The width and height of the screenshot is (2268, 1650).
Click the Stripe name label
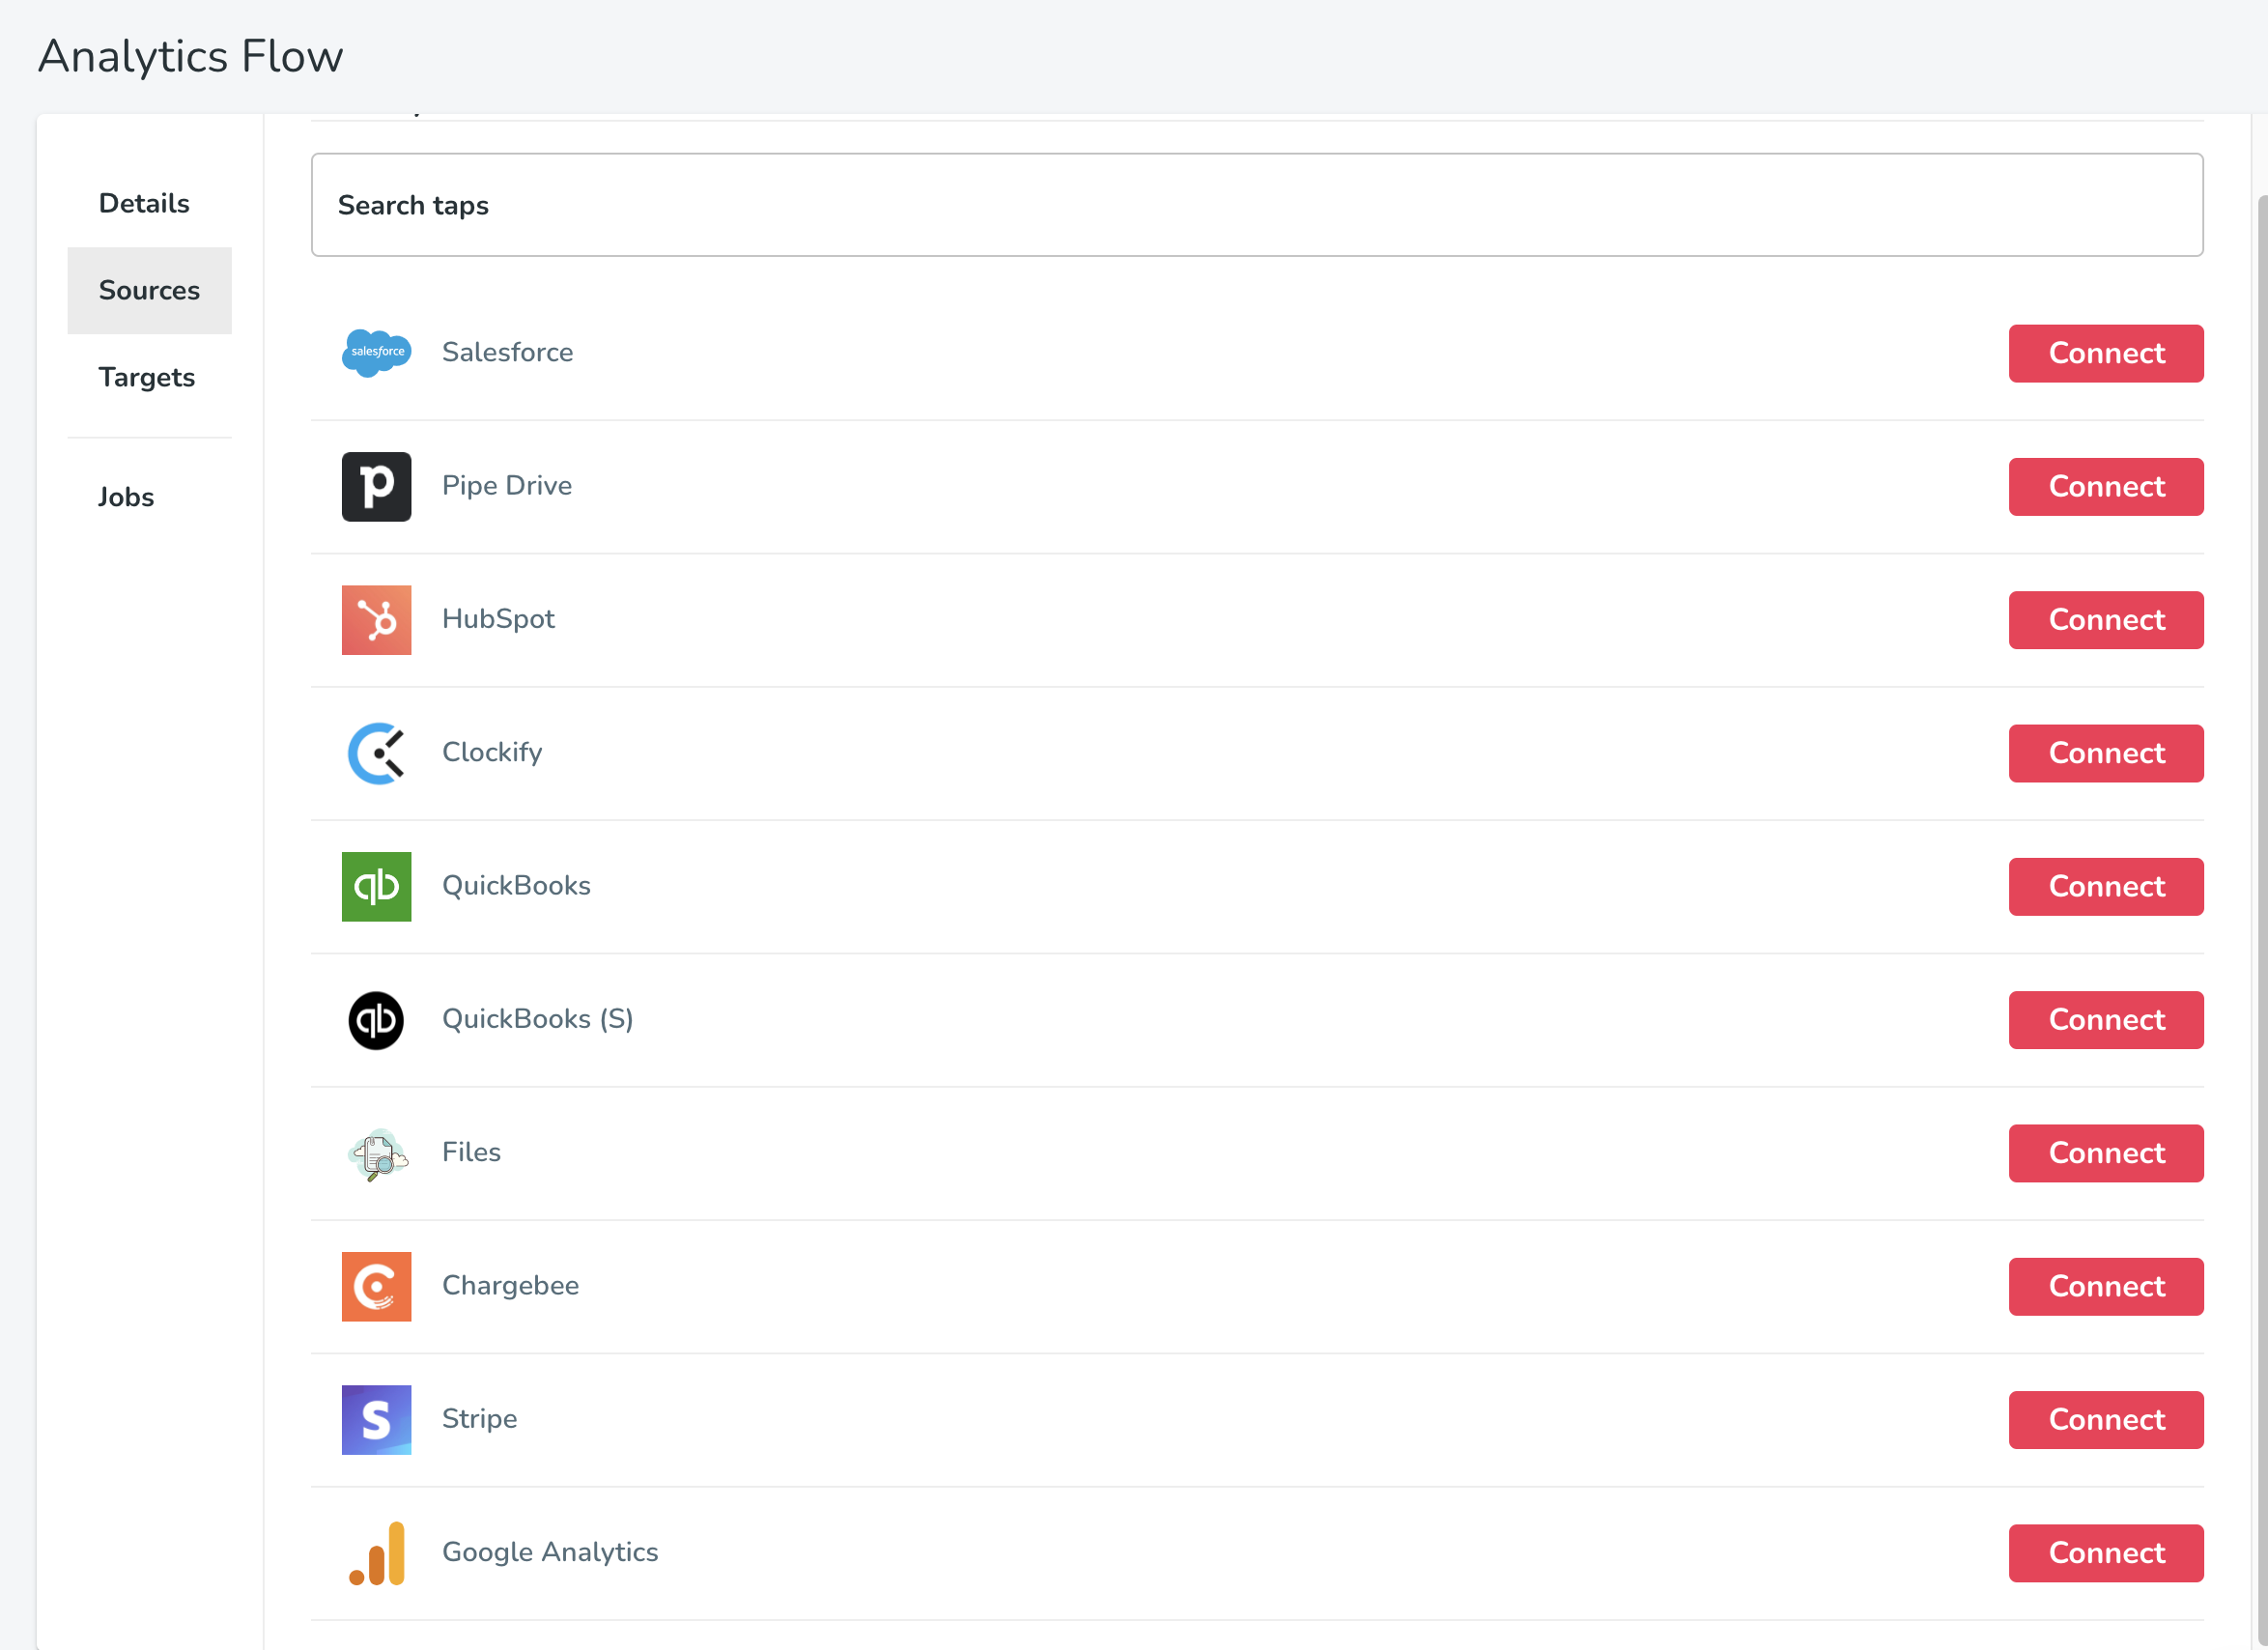(x=479, y=1419)
